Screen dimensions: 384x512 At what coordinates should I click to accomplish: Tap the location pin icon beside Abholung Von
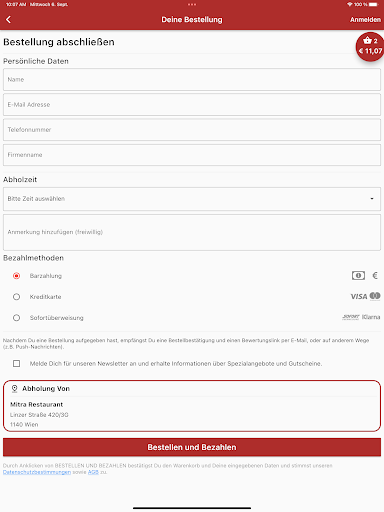click(14, 389)
